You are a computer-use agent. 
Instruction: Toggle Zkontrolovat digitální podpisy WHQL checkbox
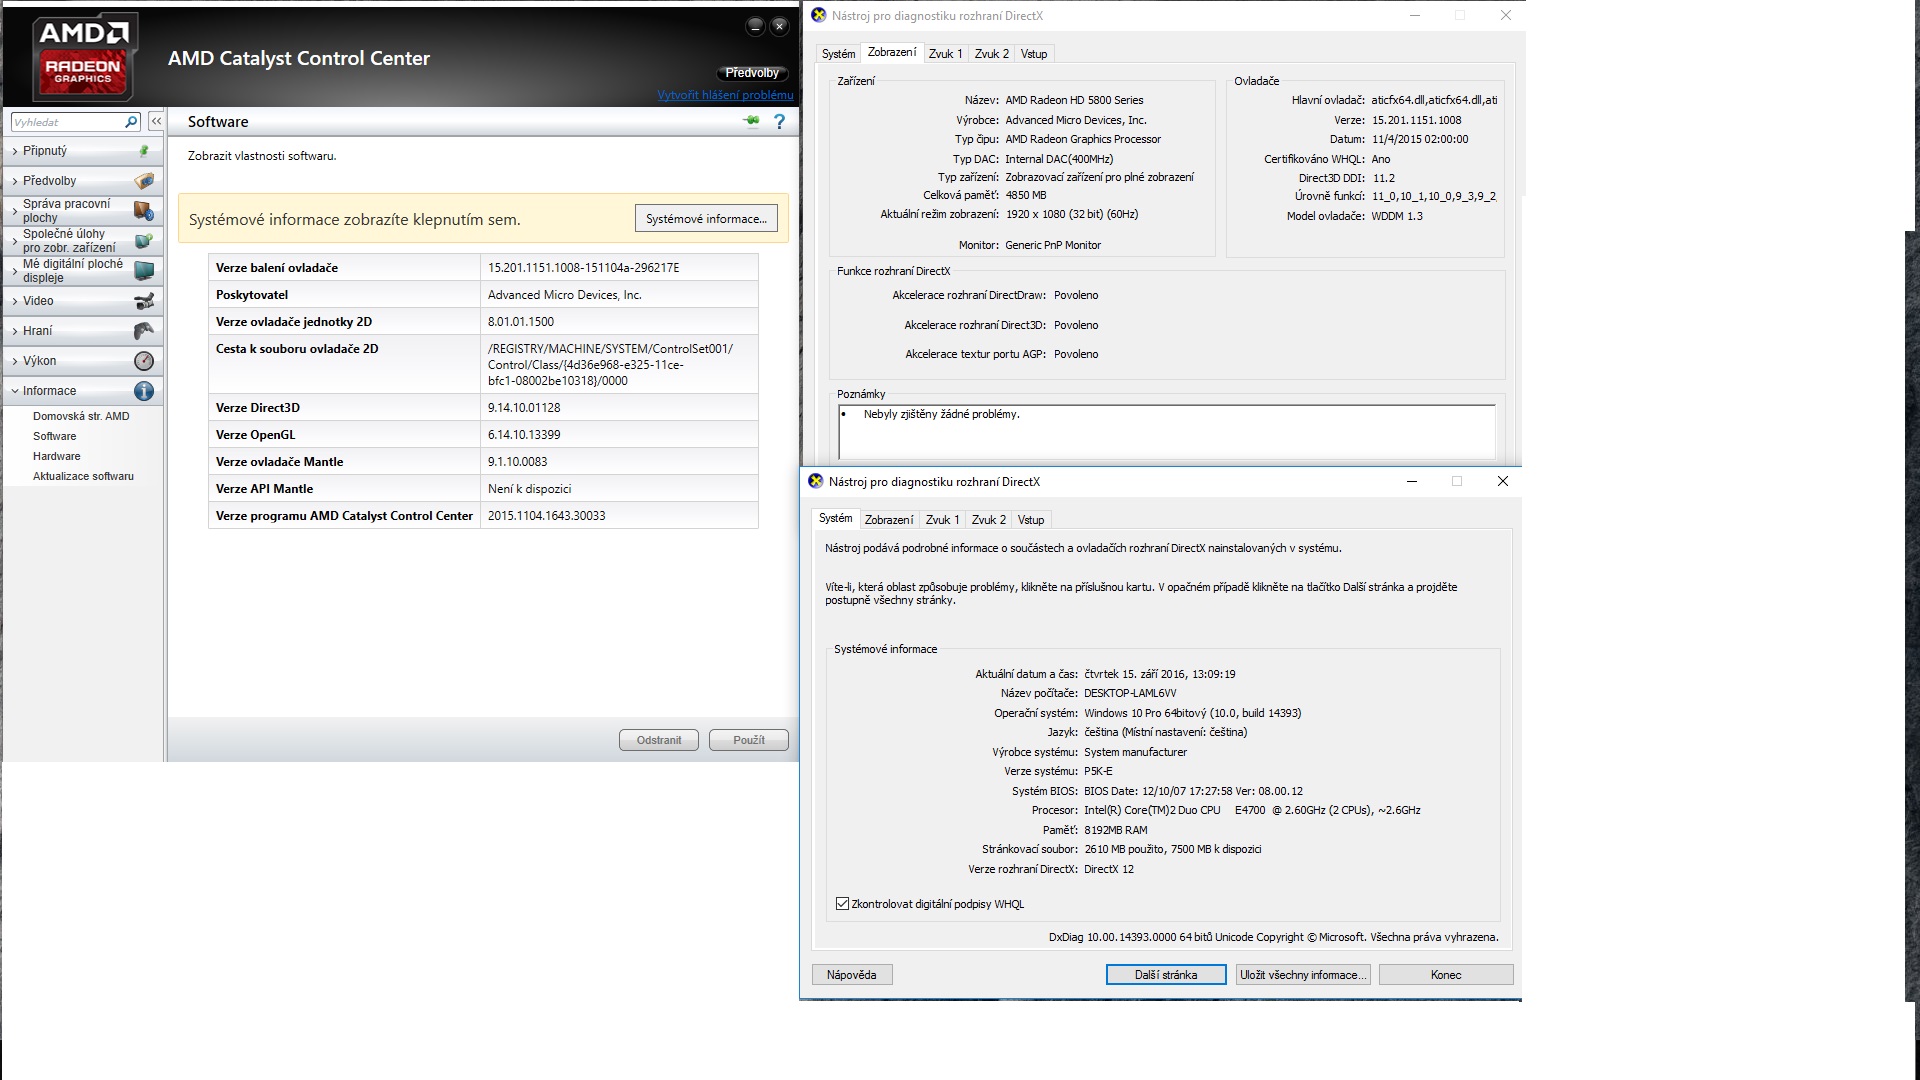click(x=842, y=904)
